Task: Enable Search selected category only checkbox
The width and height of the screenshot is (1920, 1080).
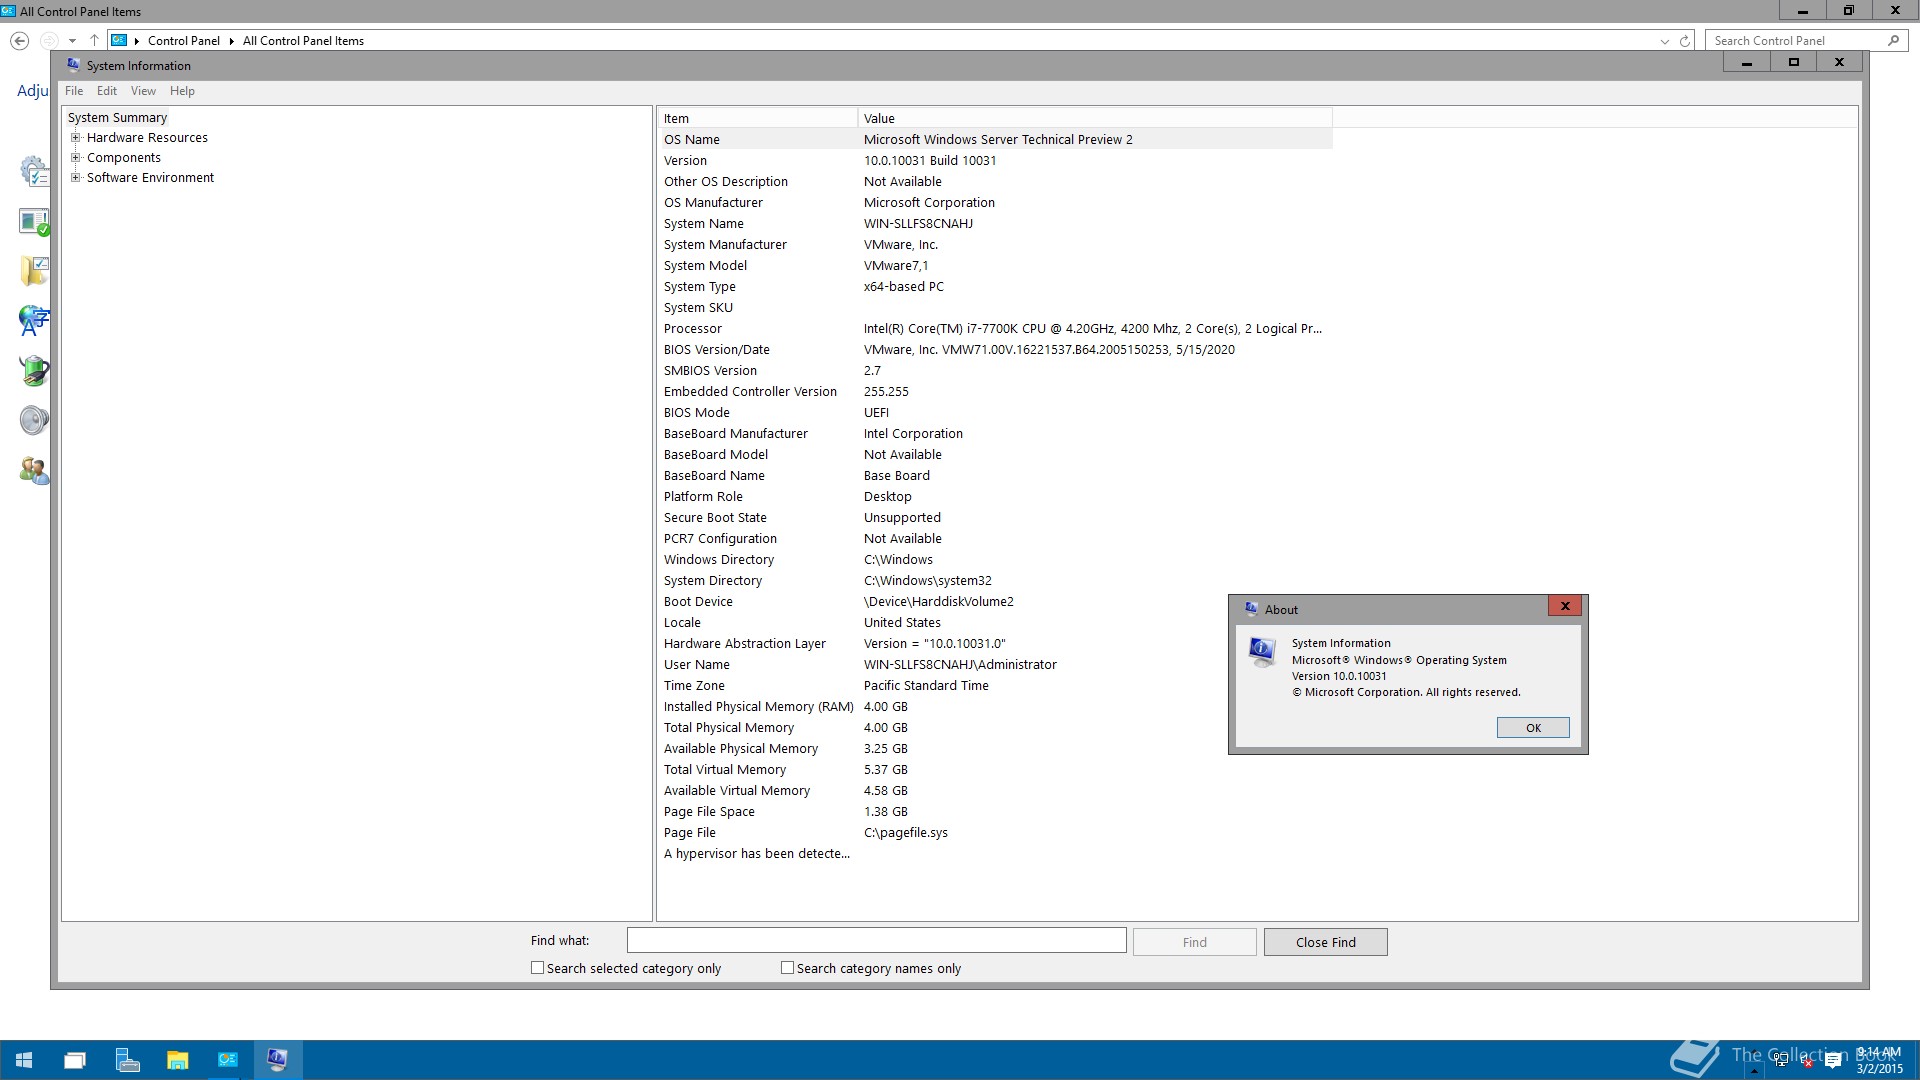Action: pyautogui.click(x=537, y=968)
